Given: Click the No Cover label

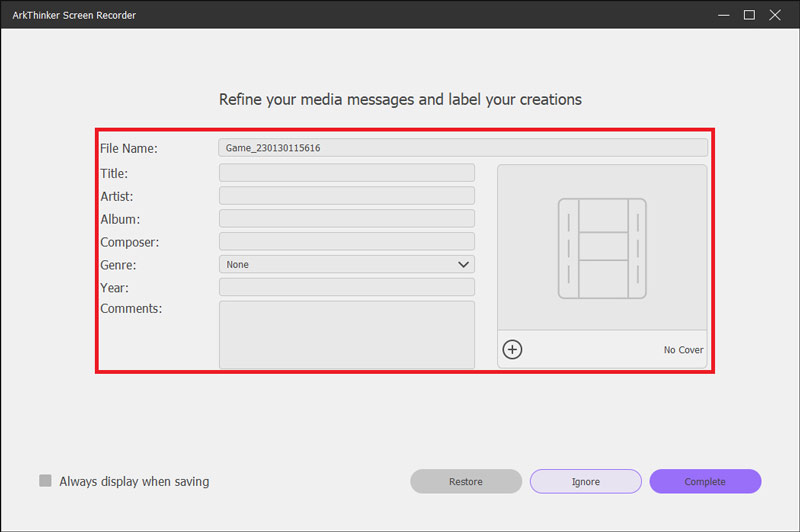Looking at the screenshot, I should pyautogui.click(x=683, y=350).
